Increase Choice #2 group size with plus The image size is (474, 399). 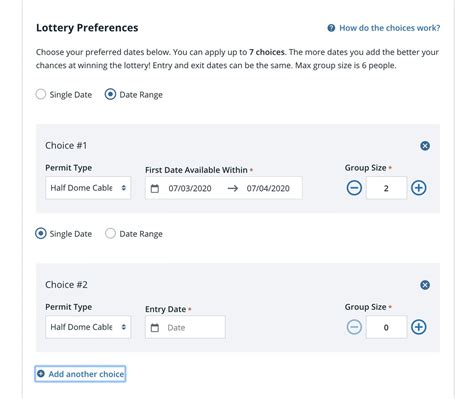(x=419, y=327)
